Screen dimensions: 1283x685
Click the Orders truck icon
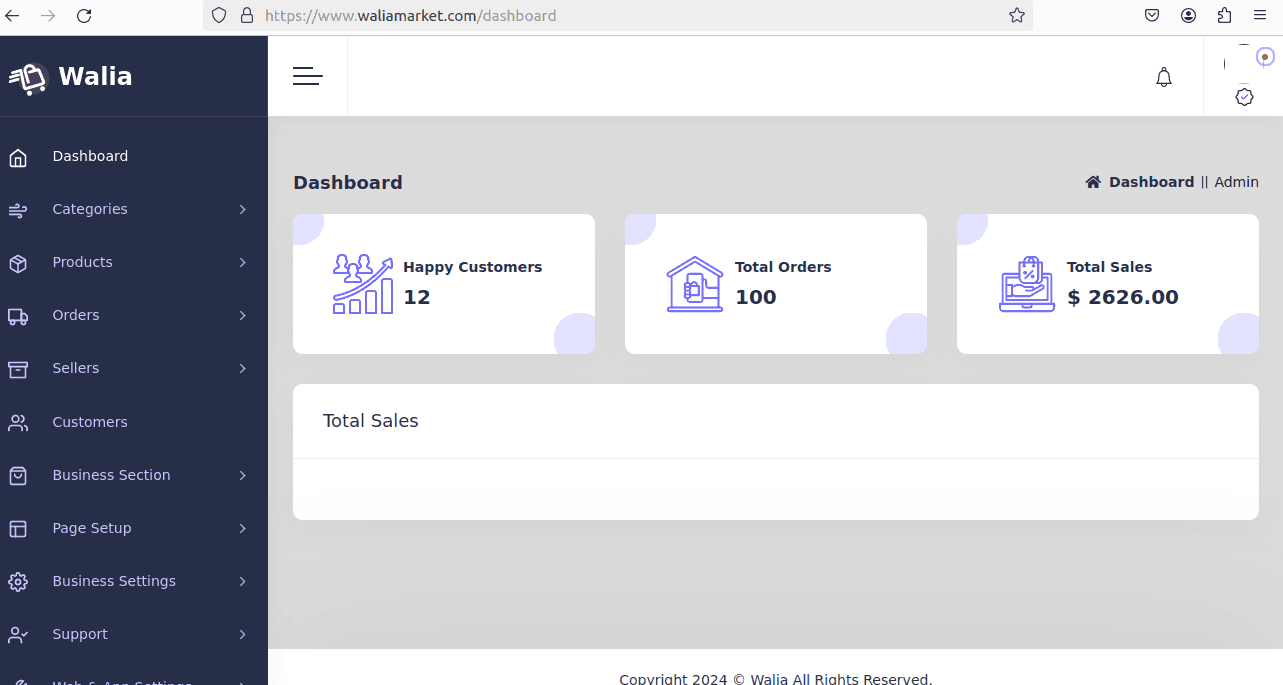coord(17,316)
